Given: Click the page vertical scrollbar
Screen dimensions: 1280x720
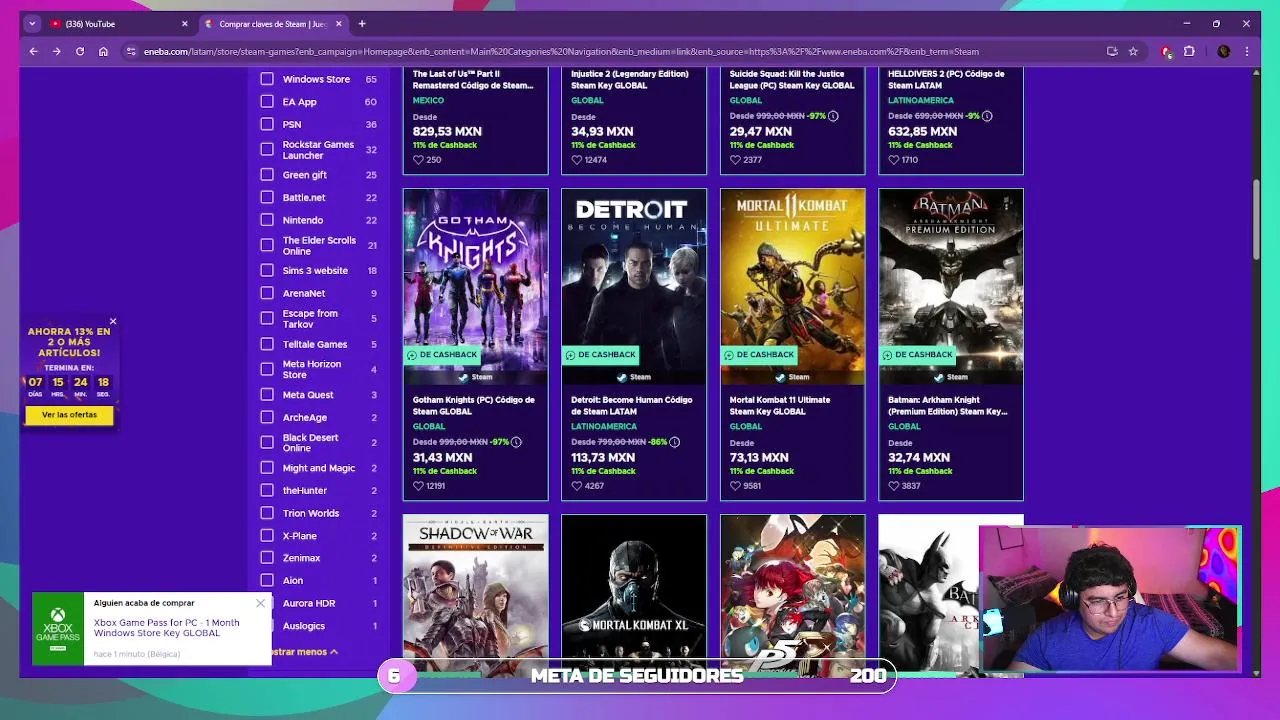Looking at the screenshot, I should (1256, 220).
